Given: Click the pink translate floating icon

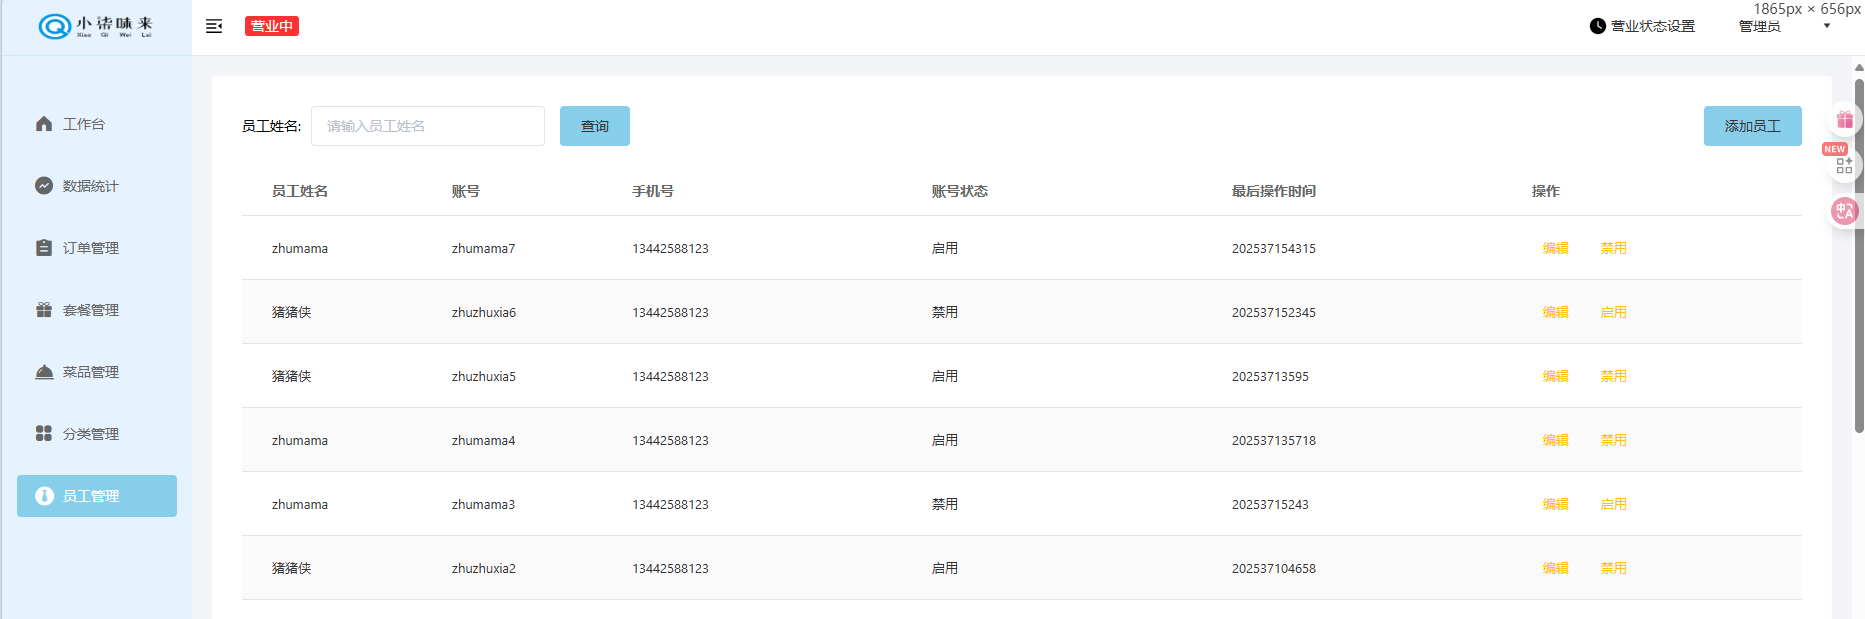Looking at the screenshot, I should (1844, 210).
